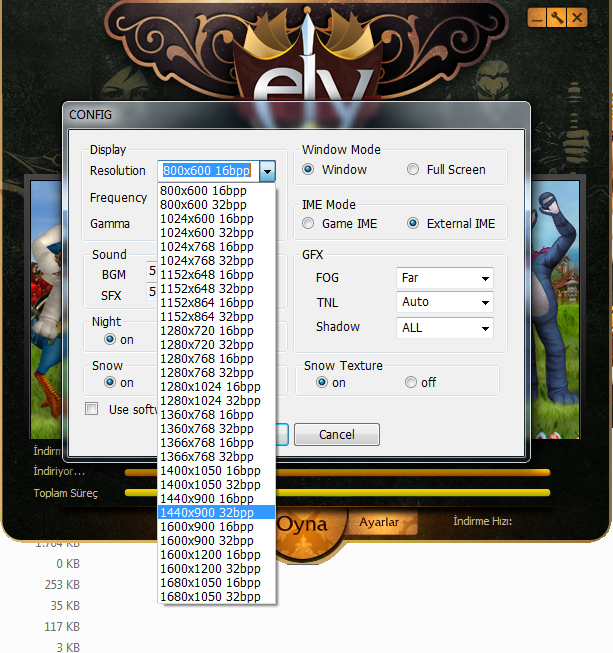Click the 117 KB file size
The width and height of the screenshot is (613, 653).
62,626
